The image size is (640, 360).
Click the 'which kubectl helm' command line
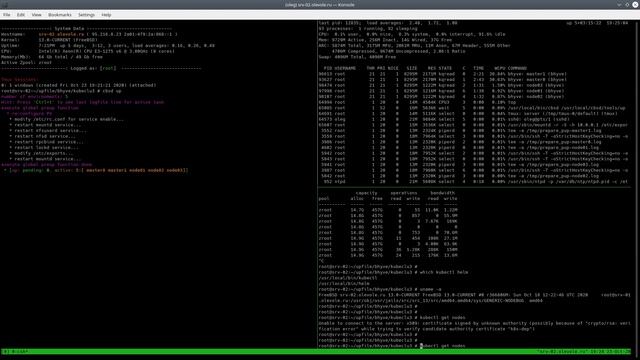[444, 272]
